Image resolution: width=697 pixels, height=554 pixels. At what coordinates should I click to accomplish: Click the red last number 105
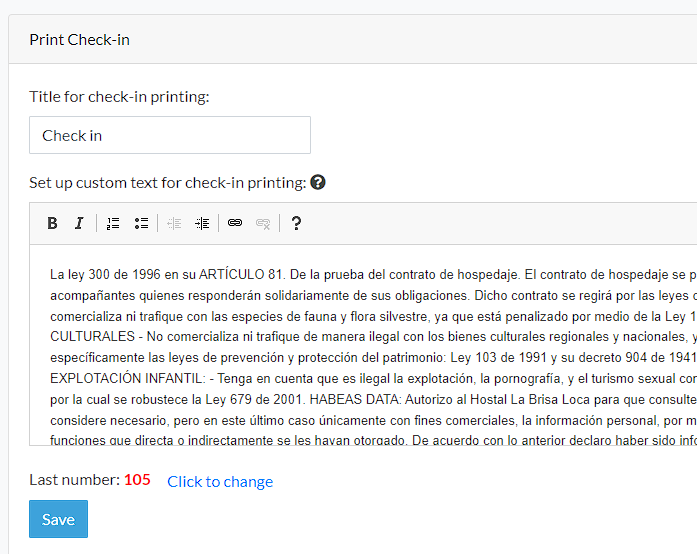[x=137, y=480]
